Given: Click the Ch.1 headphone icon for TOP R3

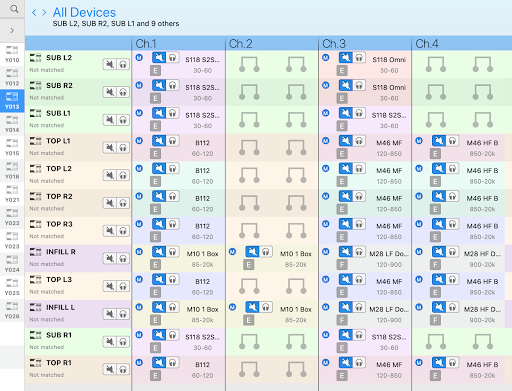Looking at the screenshot, I should click(172, 224).
